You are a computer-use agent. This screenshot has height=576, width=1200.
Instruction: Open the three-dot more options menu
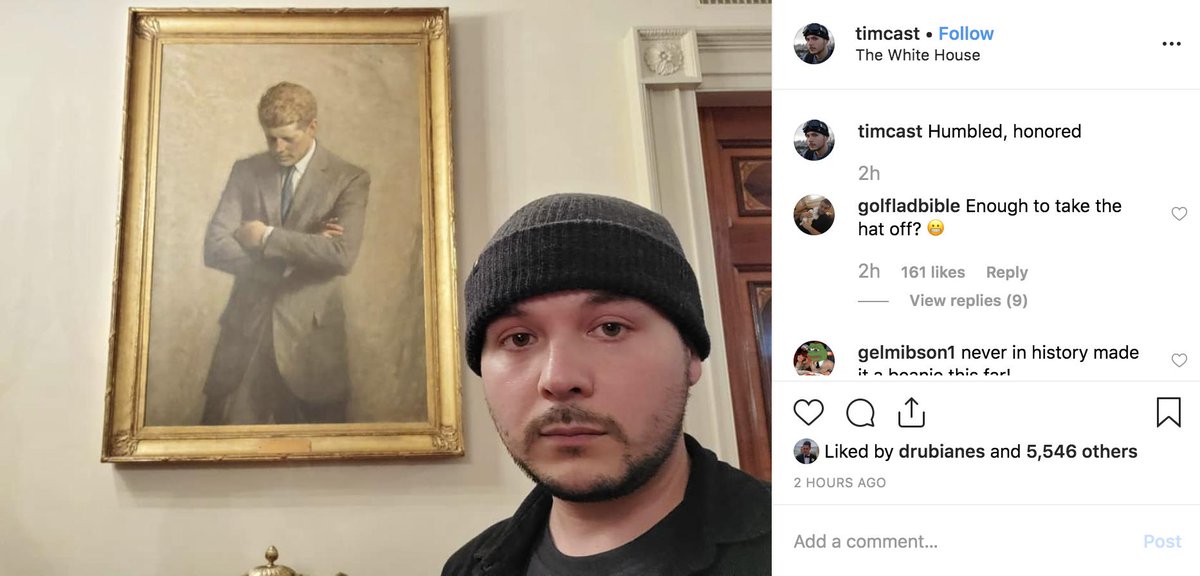[1171, 44]
